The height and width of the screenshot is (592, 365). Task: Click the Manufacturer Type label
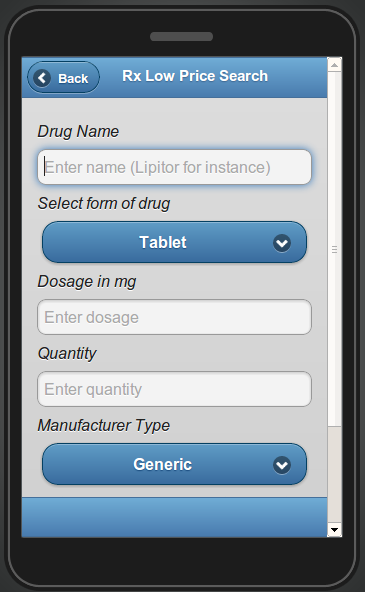[103, 426]
